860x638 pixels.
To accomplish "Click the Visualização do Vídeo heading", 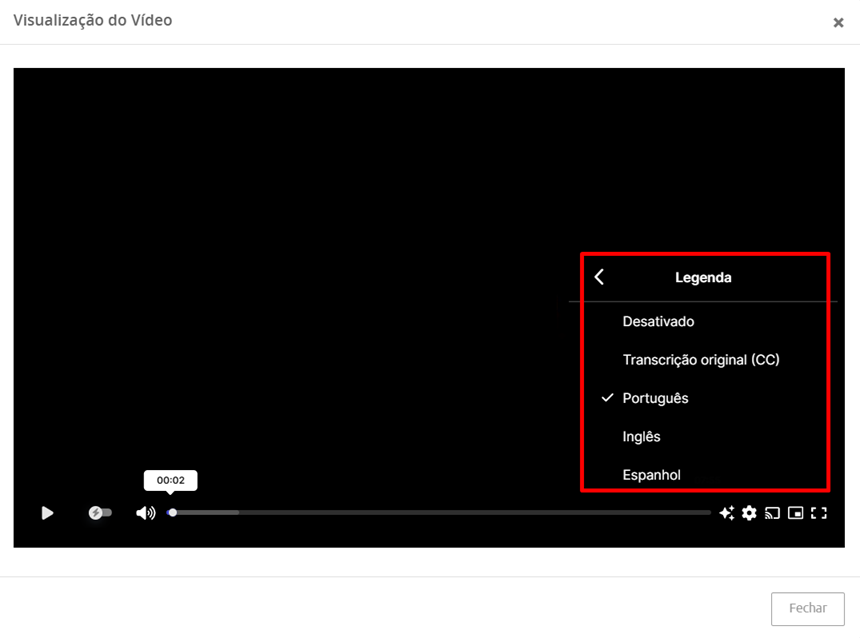I will [93, 20].
